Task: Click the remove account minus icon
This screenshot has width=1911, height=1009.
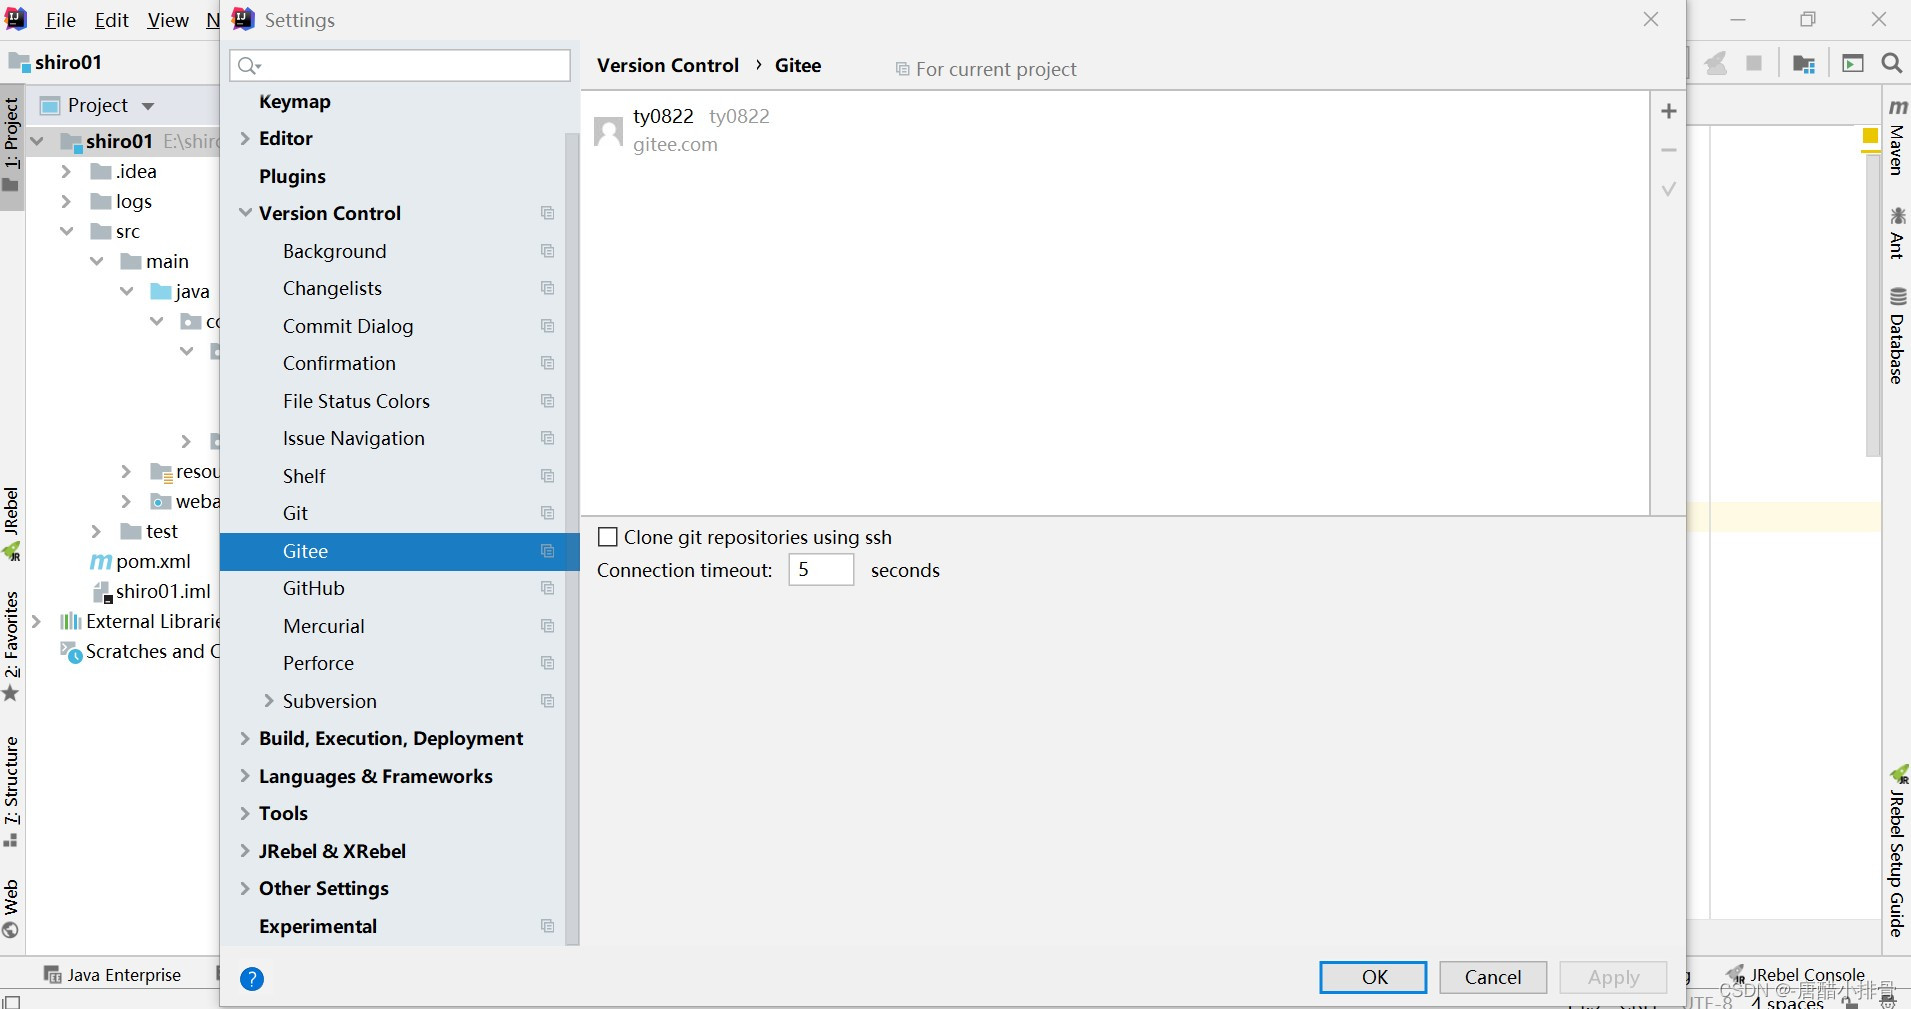Action: pos(1668,150)
